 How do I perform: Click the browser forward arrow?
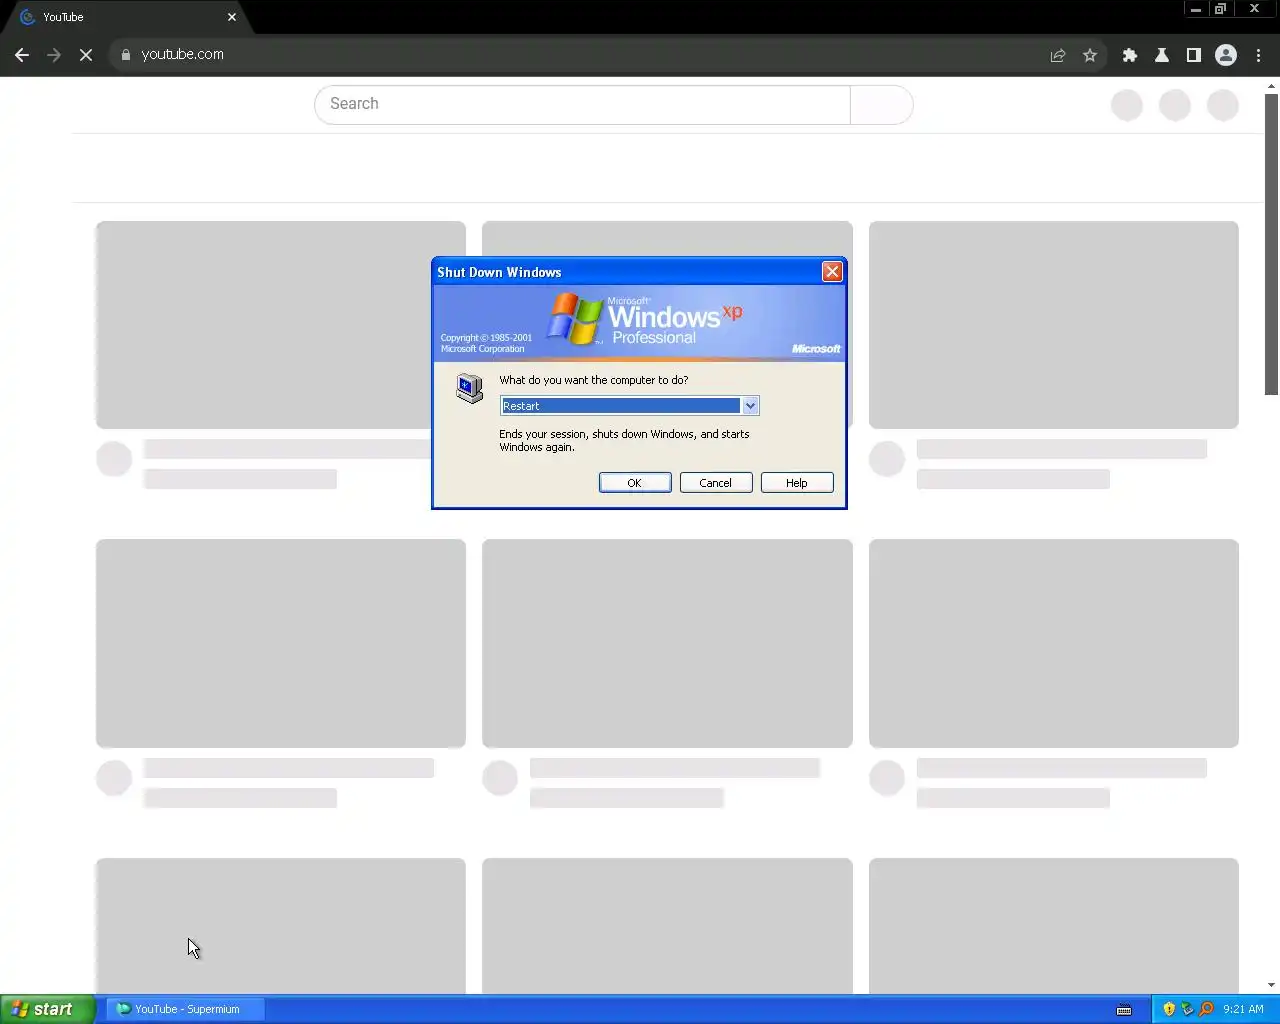click(54, 55)
